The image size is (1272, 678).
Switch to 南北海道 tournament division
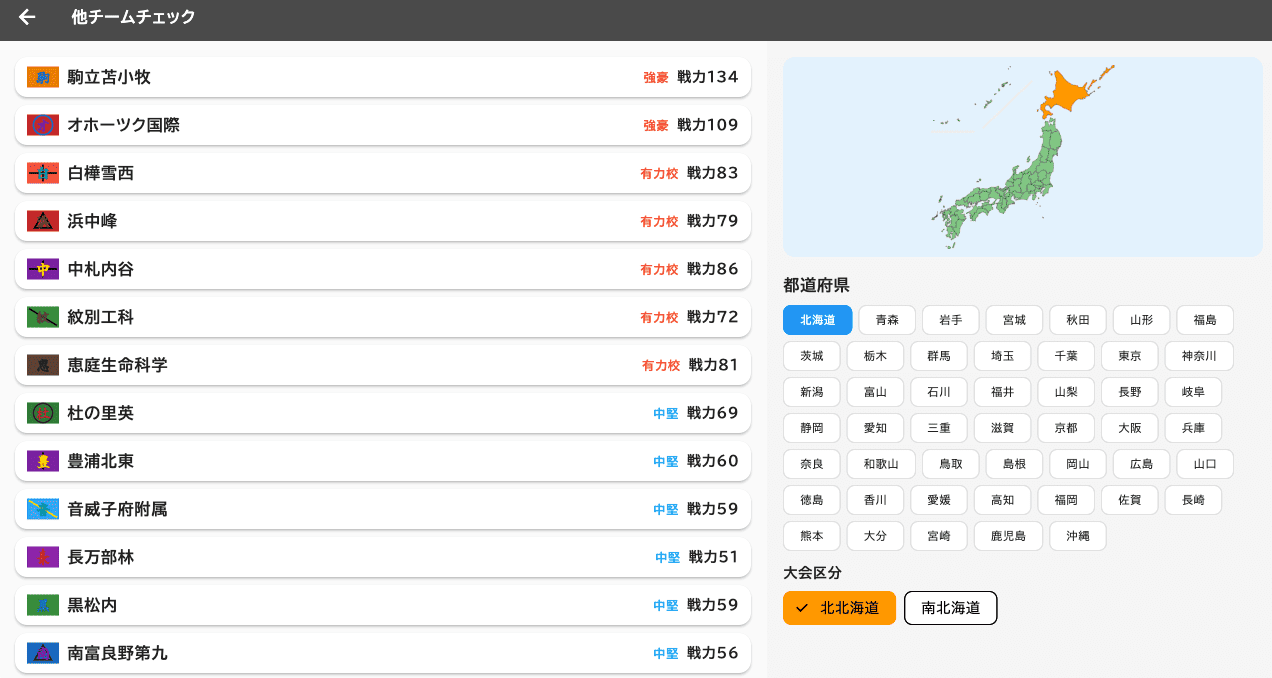tap(950, 608)
